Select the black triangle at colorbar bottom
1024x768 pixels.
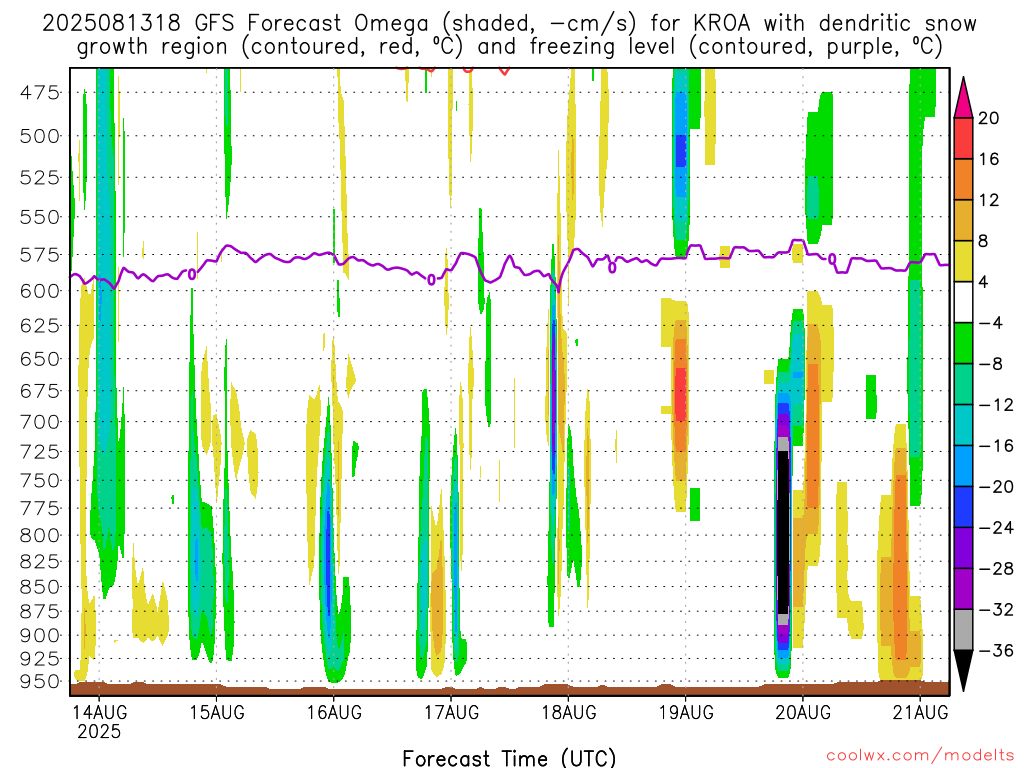pos(963,669)
